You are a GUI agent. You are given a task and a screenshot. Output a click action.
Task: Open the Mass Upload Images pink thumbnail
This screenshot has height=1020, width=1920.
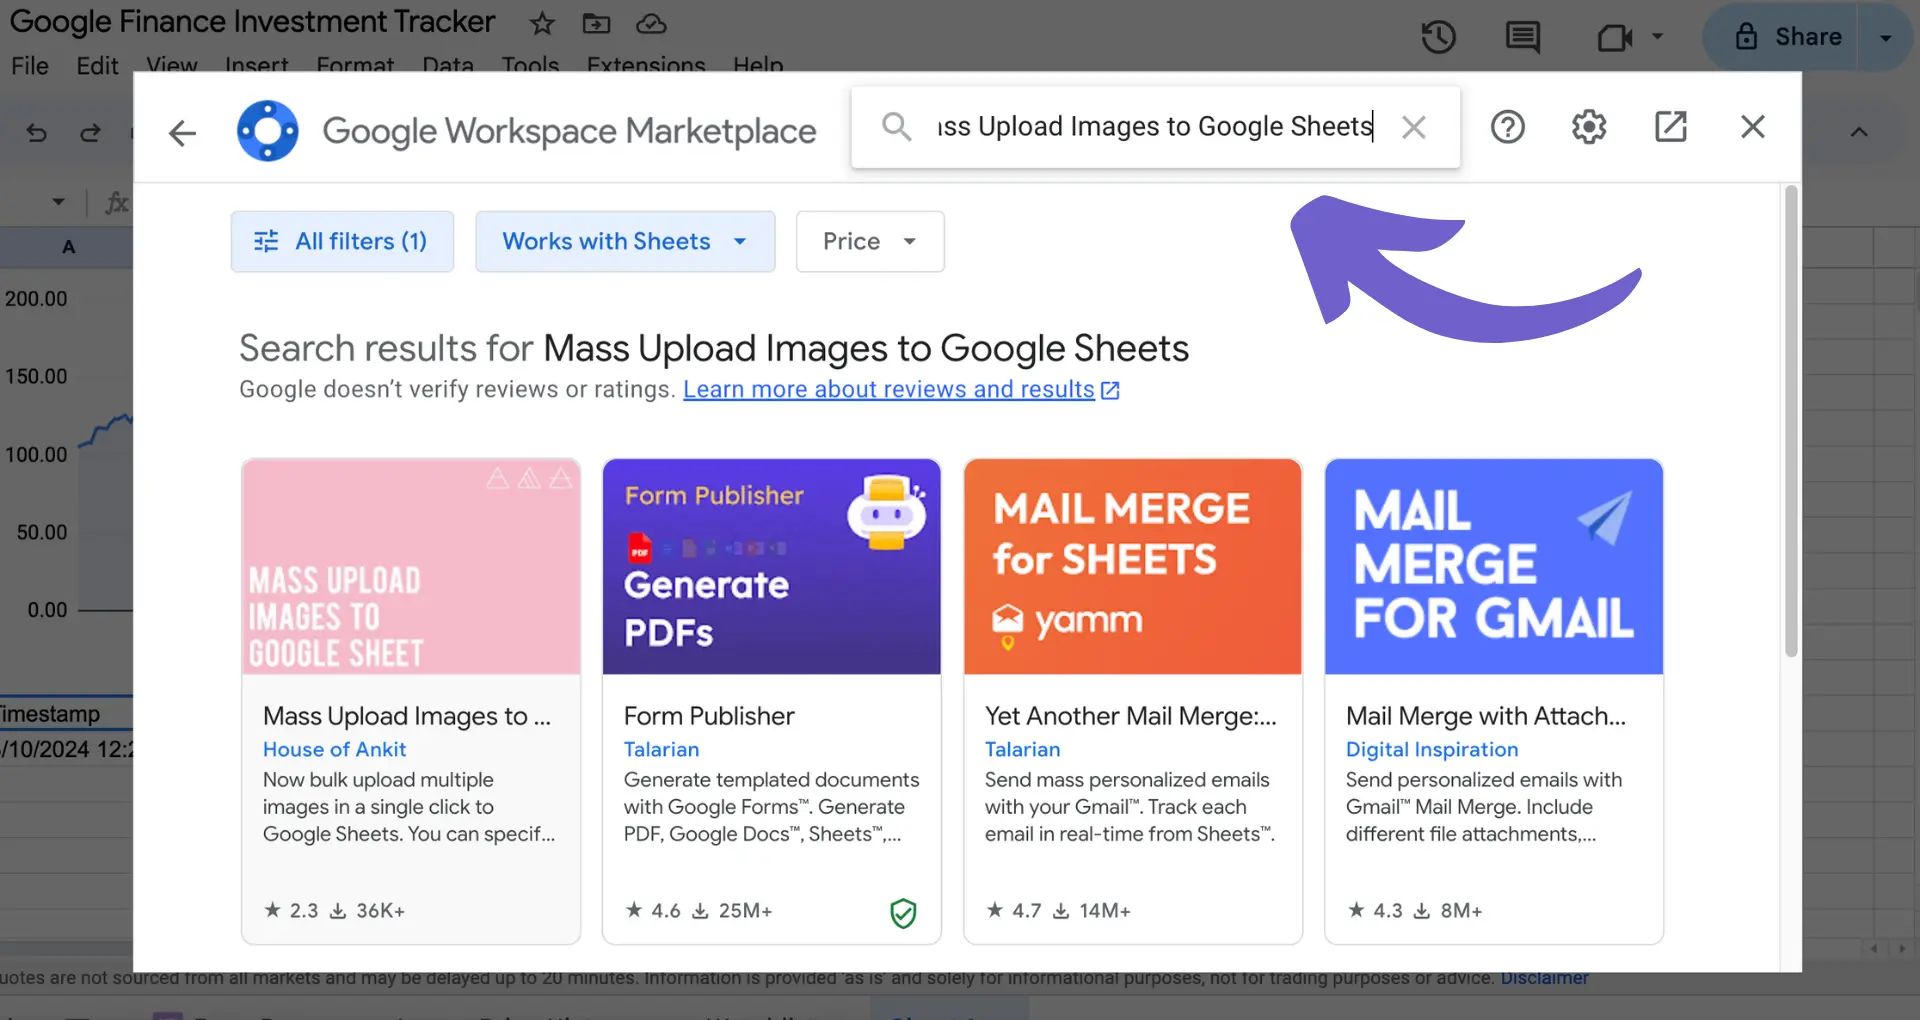click(x=411, y=566)
